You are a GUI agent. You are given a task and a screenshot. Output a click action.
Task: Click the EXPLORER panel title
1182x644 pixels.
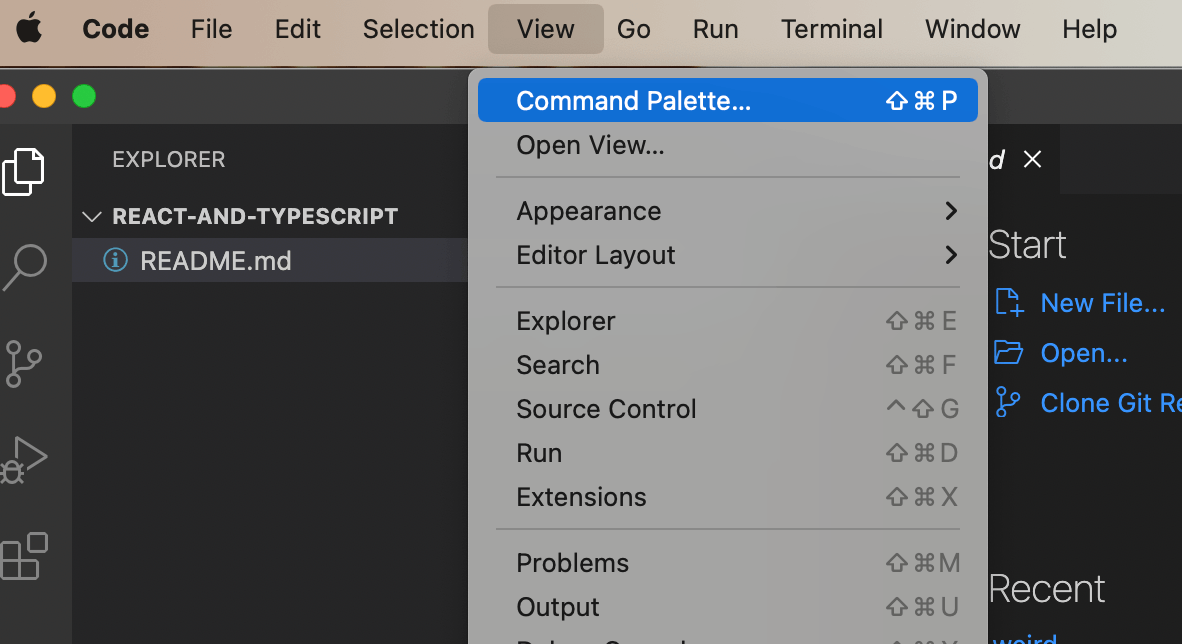(x=169, y=160)
